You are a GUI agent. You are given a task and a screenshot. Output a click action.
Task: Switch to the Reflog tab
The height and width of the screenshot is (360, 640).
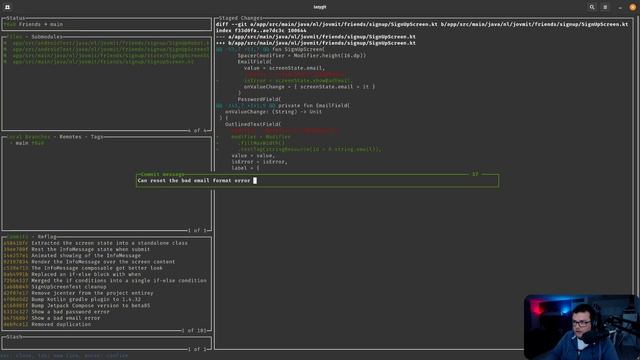point(47,237)
